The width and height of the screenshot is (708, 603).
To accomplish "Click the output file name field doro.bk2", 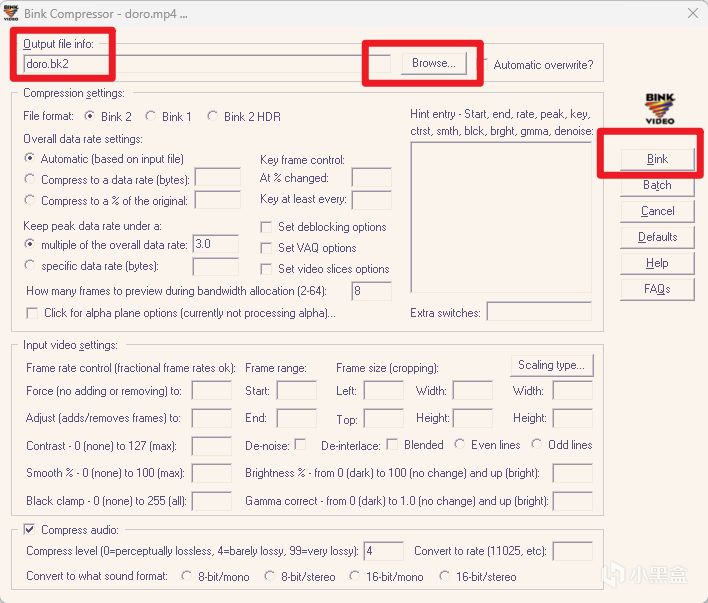I will point(206,64).
